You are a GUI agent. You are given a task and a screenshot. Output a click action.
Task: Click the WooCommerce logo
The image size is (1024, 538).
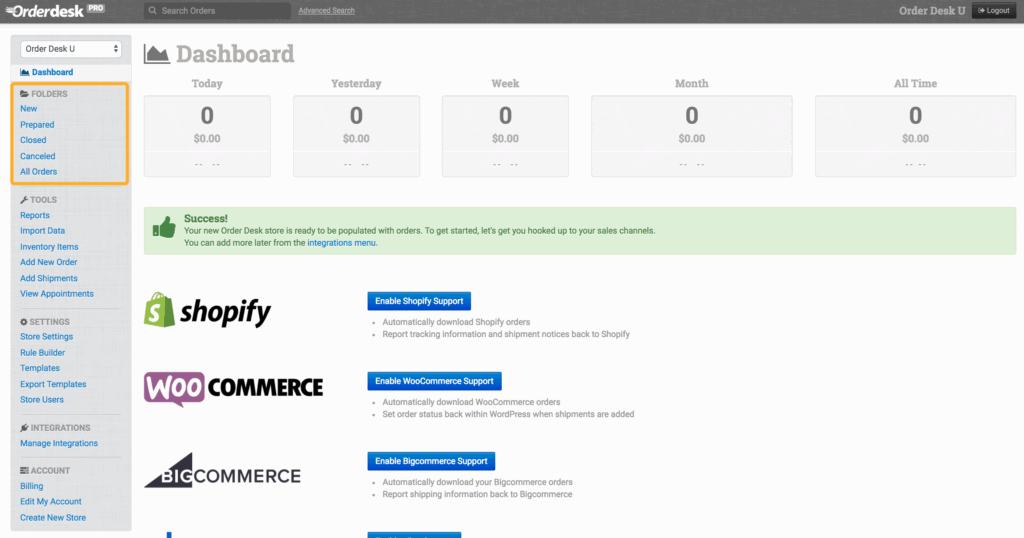click(233, 389)
